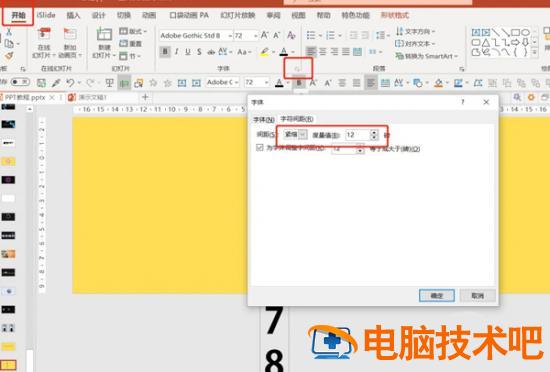Click the cut scissors icon

[9, 32]
